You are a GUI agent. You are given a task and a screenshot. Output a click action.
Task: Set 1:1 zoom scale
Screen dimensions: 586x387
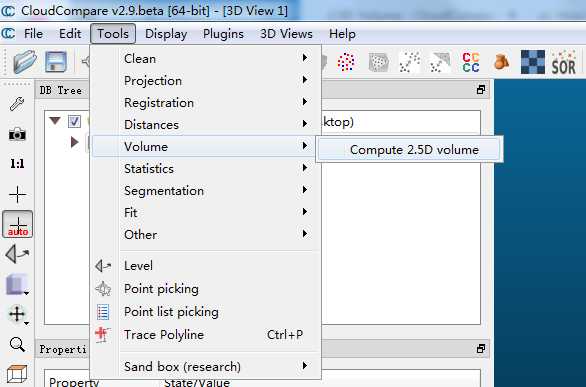(17, 164)
